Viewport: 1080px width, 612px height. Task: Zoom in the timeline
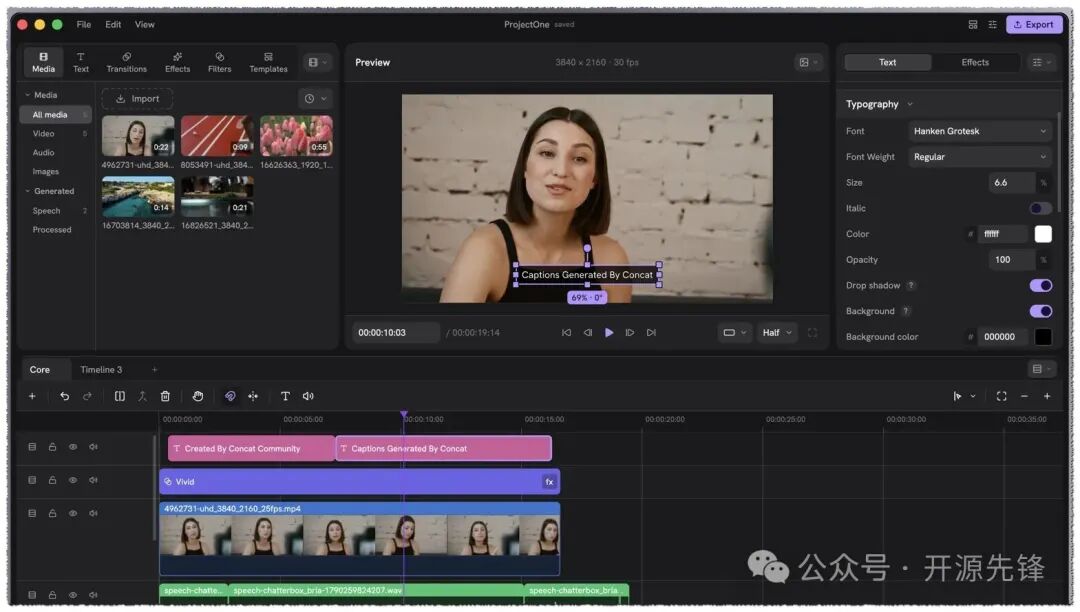point(1047,397)
